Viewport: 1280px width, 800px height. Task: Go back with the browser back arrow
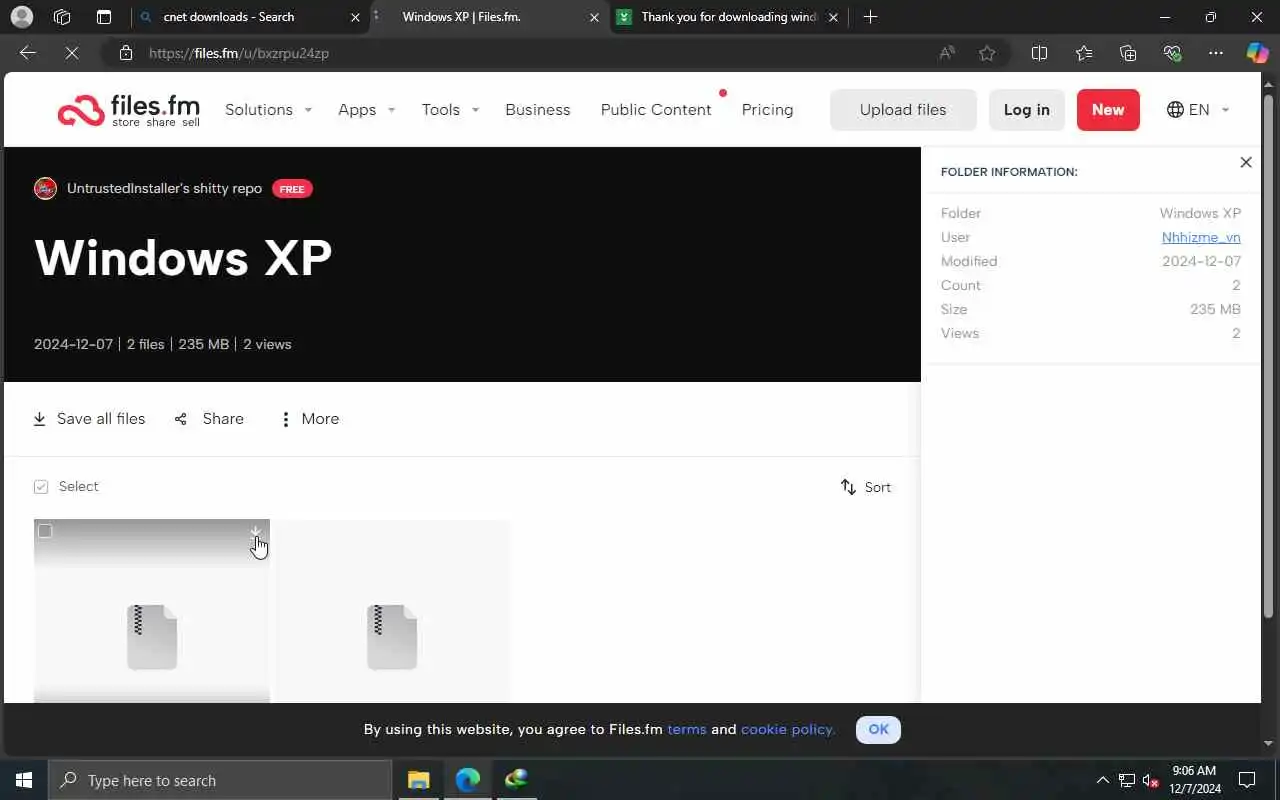28,53
